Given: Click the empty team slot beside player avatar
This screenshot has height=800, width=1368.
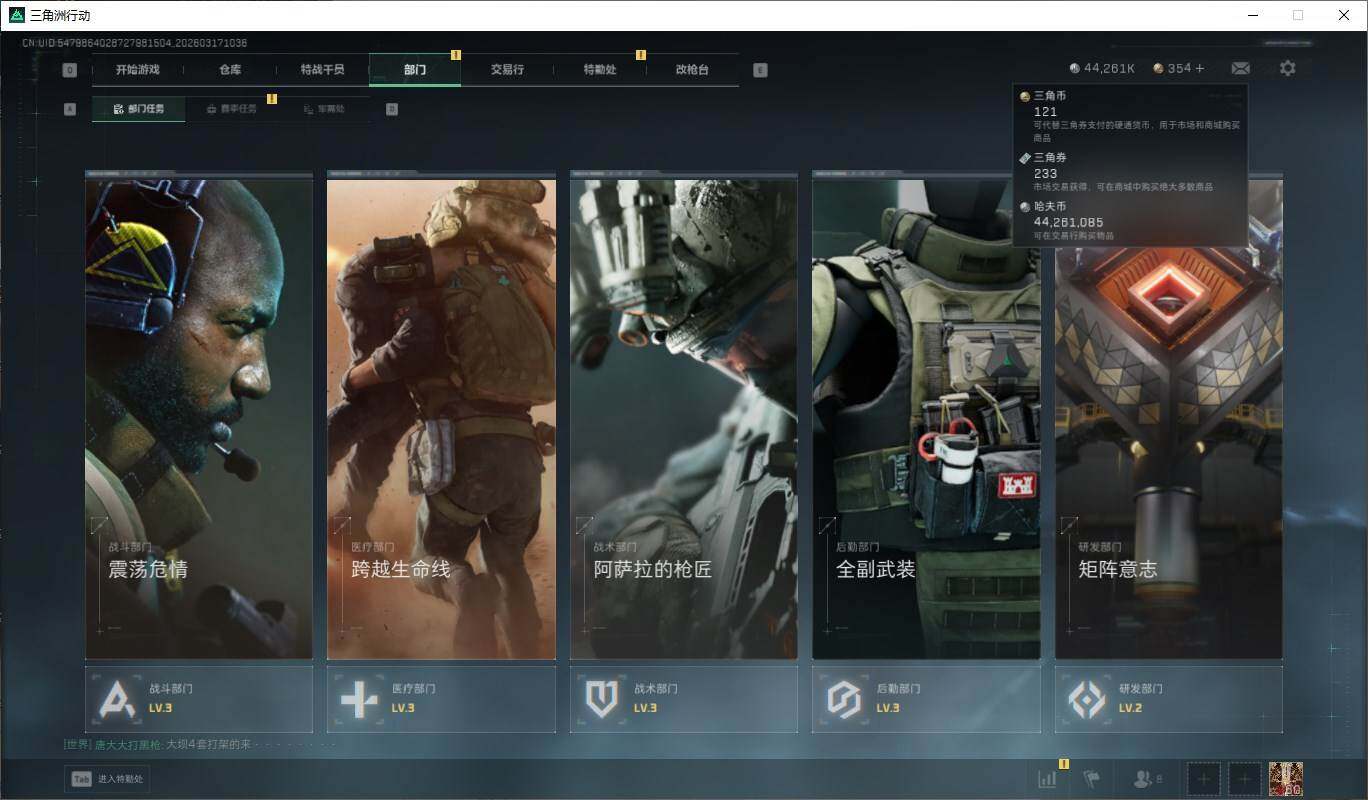Looking at the screenshot, I should click(1244, 778).
